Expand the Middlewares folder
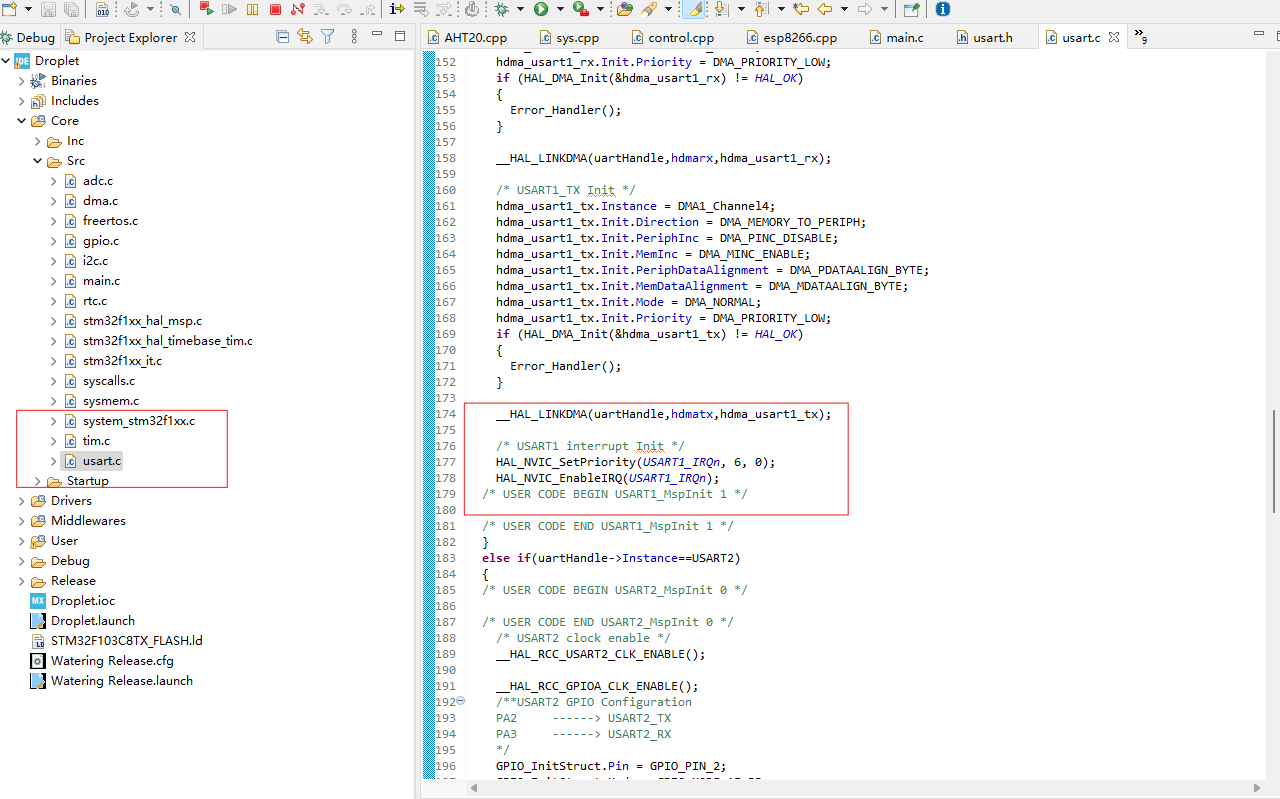The height and width of the screenshot is (799, 1280). (x=22, y=521)
